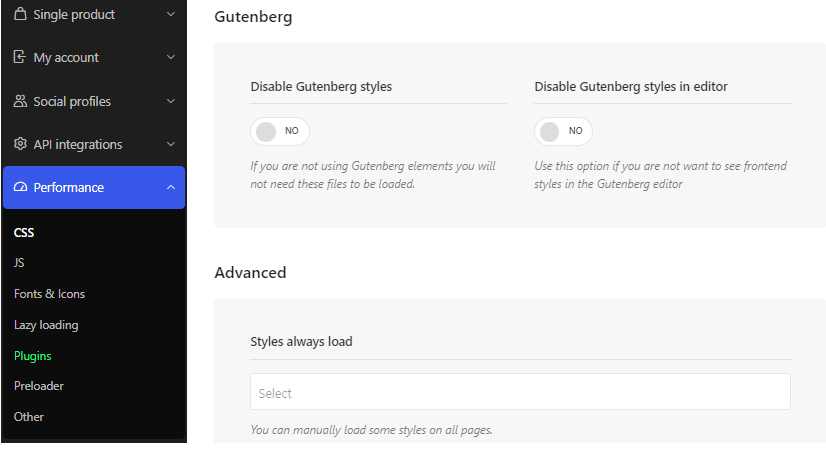This screenshot has height=452, width=826.
Task: Click the My account sign-in icon
Action: (x=19, y=57)
